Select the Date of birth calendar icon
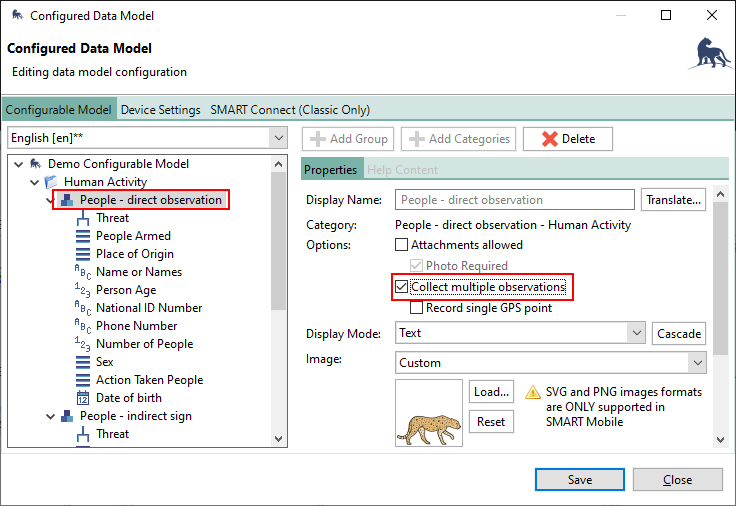736x506 pixels. tap(83, 398)
